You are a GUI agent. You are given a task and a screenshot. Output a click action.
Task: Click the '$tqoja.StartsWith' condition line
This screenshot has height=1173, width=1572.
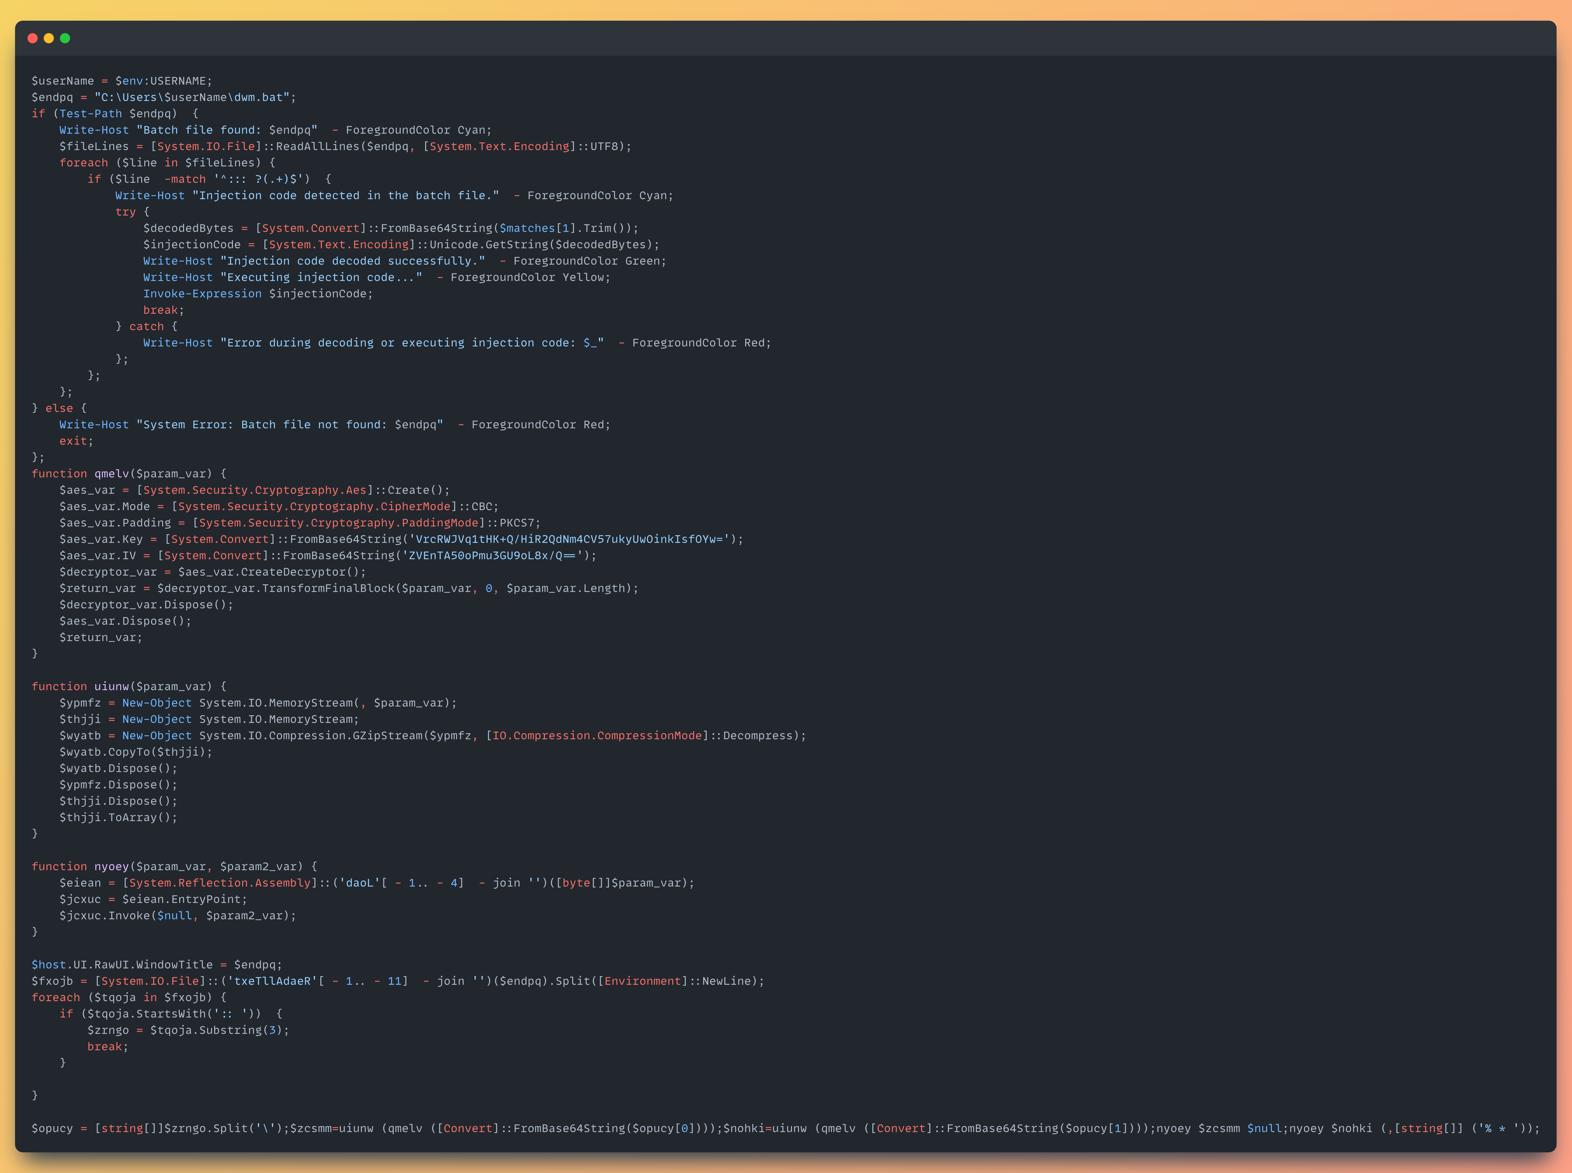click(x=171, y=1014)
